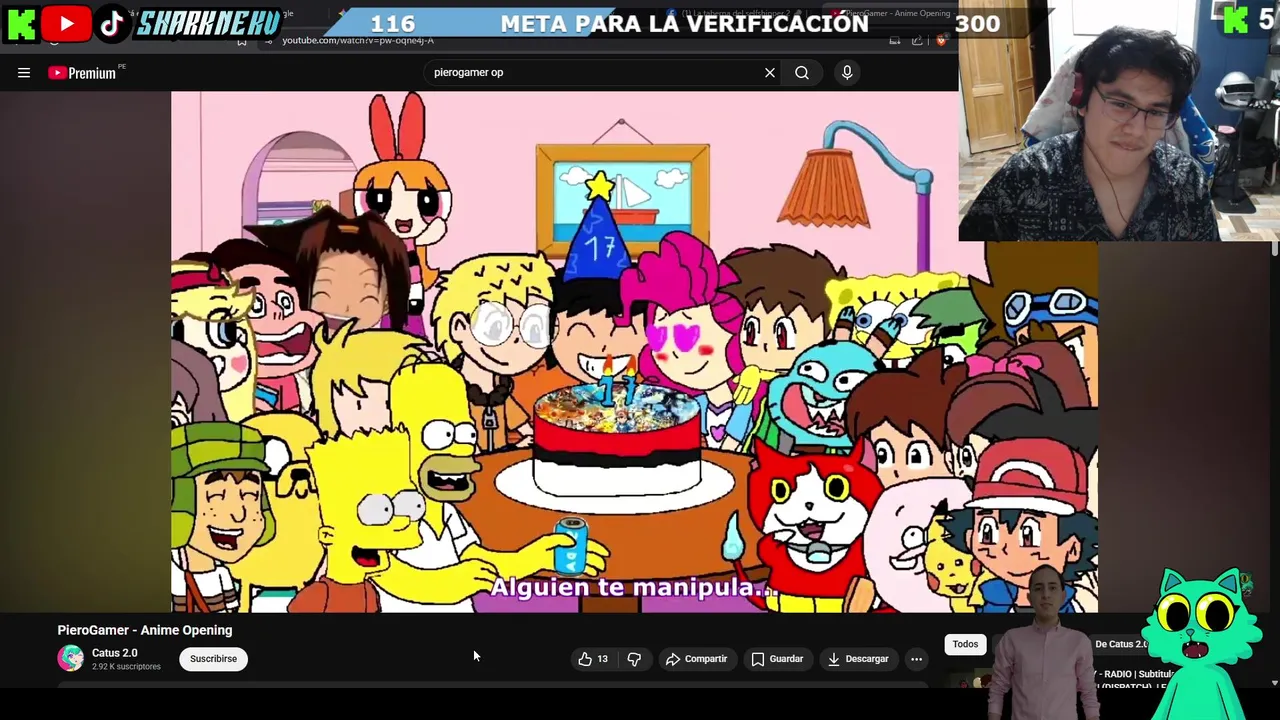Run the search with the magnifier button
The image size is (1280, 720).
[x=802, y=72]
